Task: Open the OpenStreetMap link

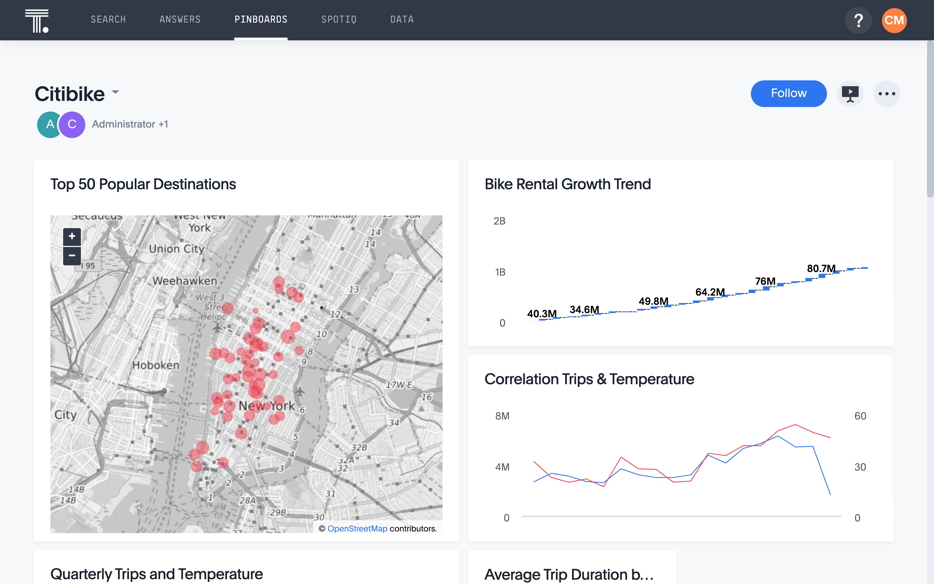Action: [357, 529]
